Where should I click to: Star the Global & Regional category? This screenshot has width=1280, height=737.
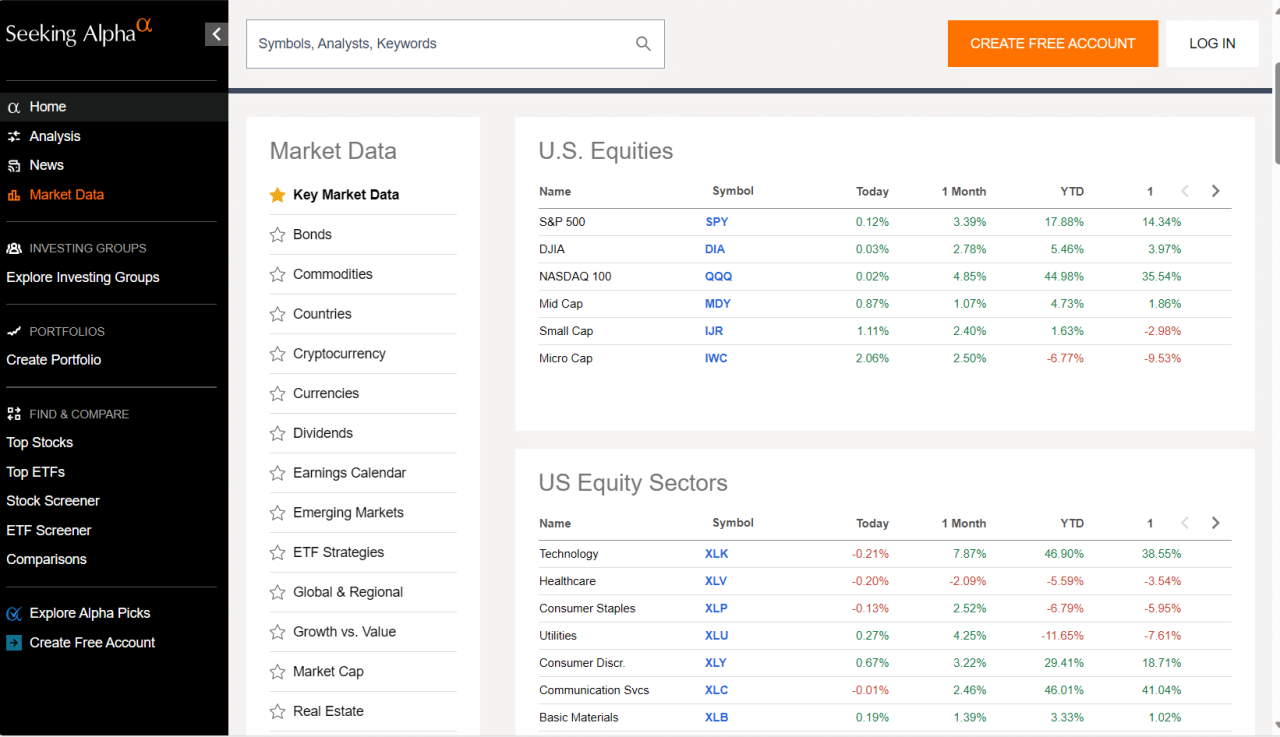click(278, 592)
